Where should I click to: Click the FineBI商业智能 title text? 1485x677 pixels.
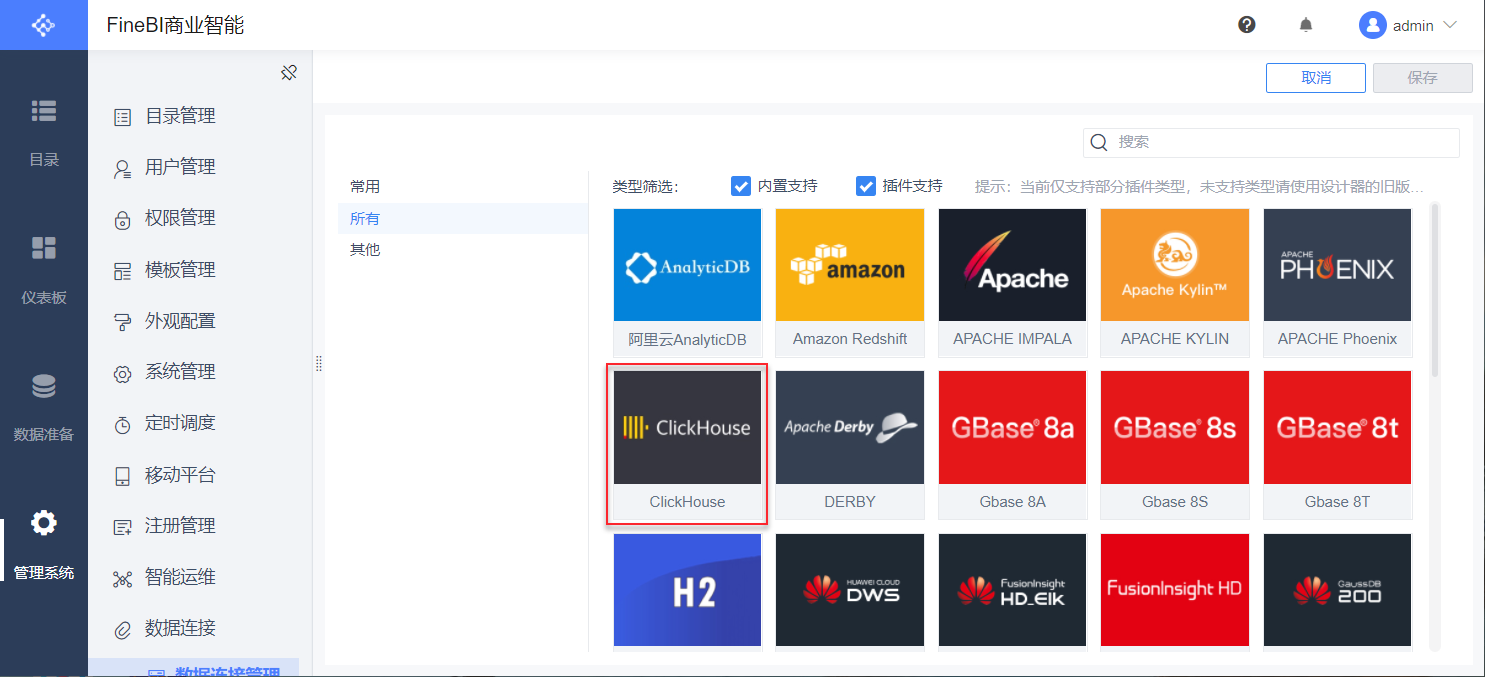(x=176, y=25)
